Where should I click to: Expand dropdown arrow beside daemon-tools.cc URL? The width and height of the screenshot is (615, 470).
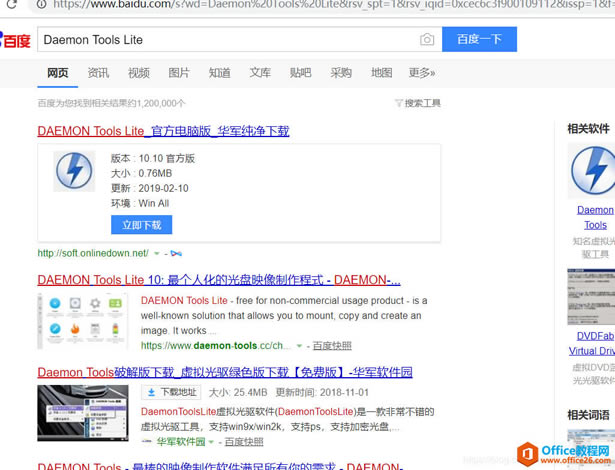(299, 346)
